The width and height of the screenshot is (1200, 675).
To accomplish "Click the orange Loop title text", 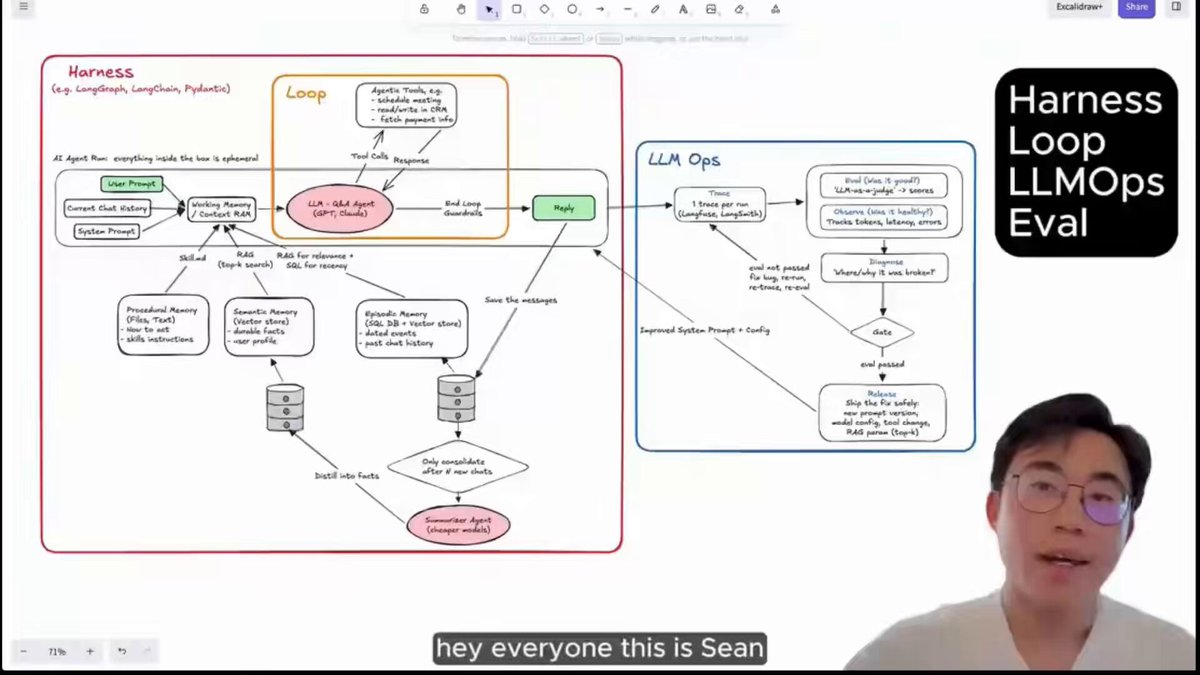I will click(306, 93).
